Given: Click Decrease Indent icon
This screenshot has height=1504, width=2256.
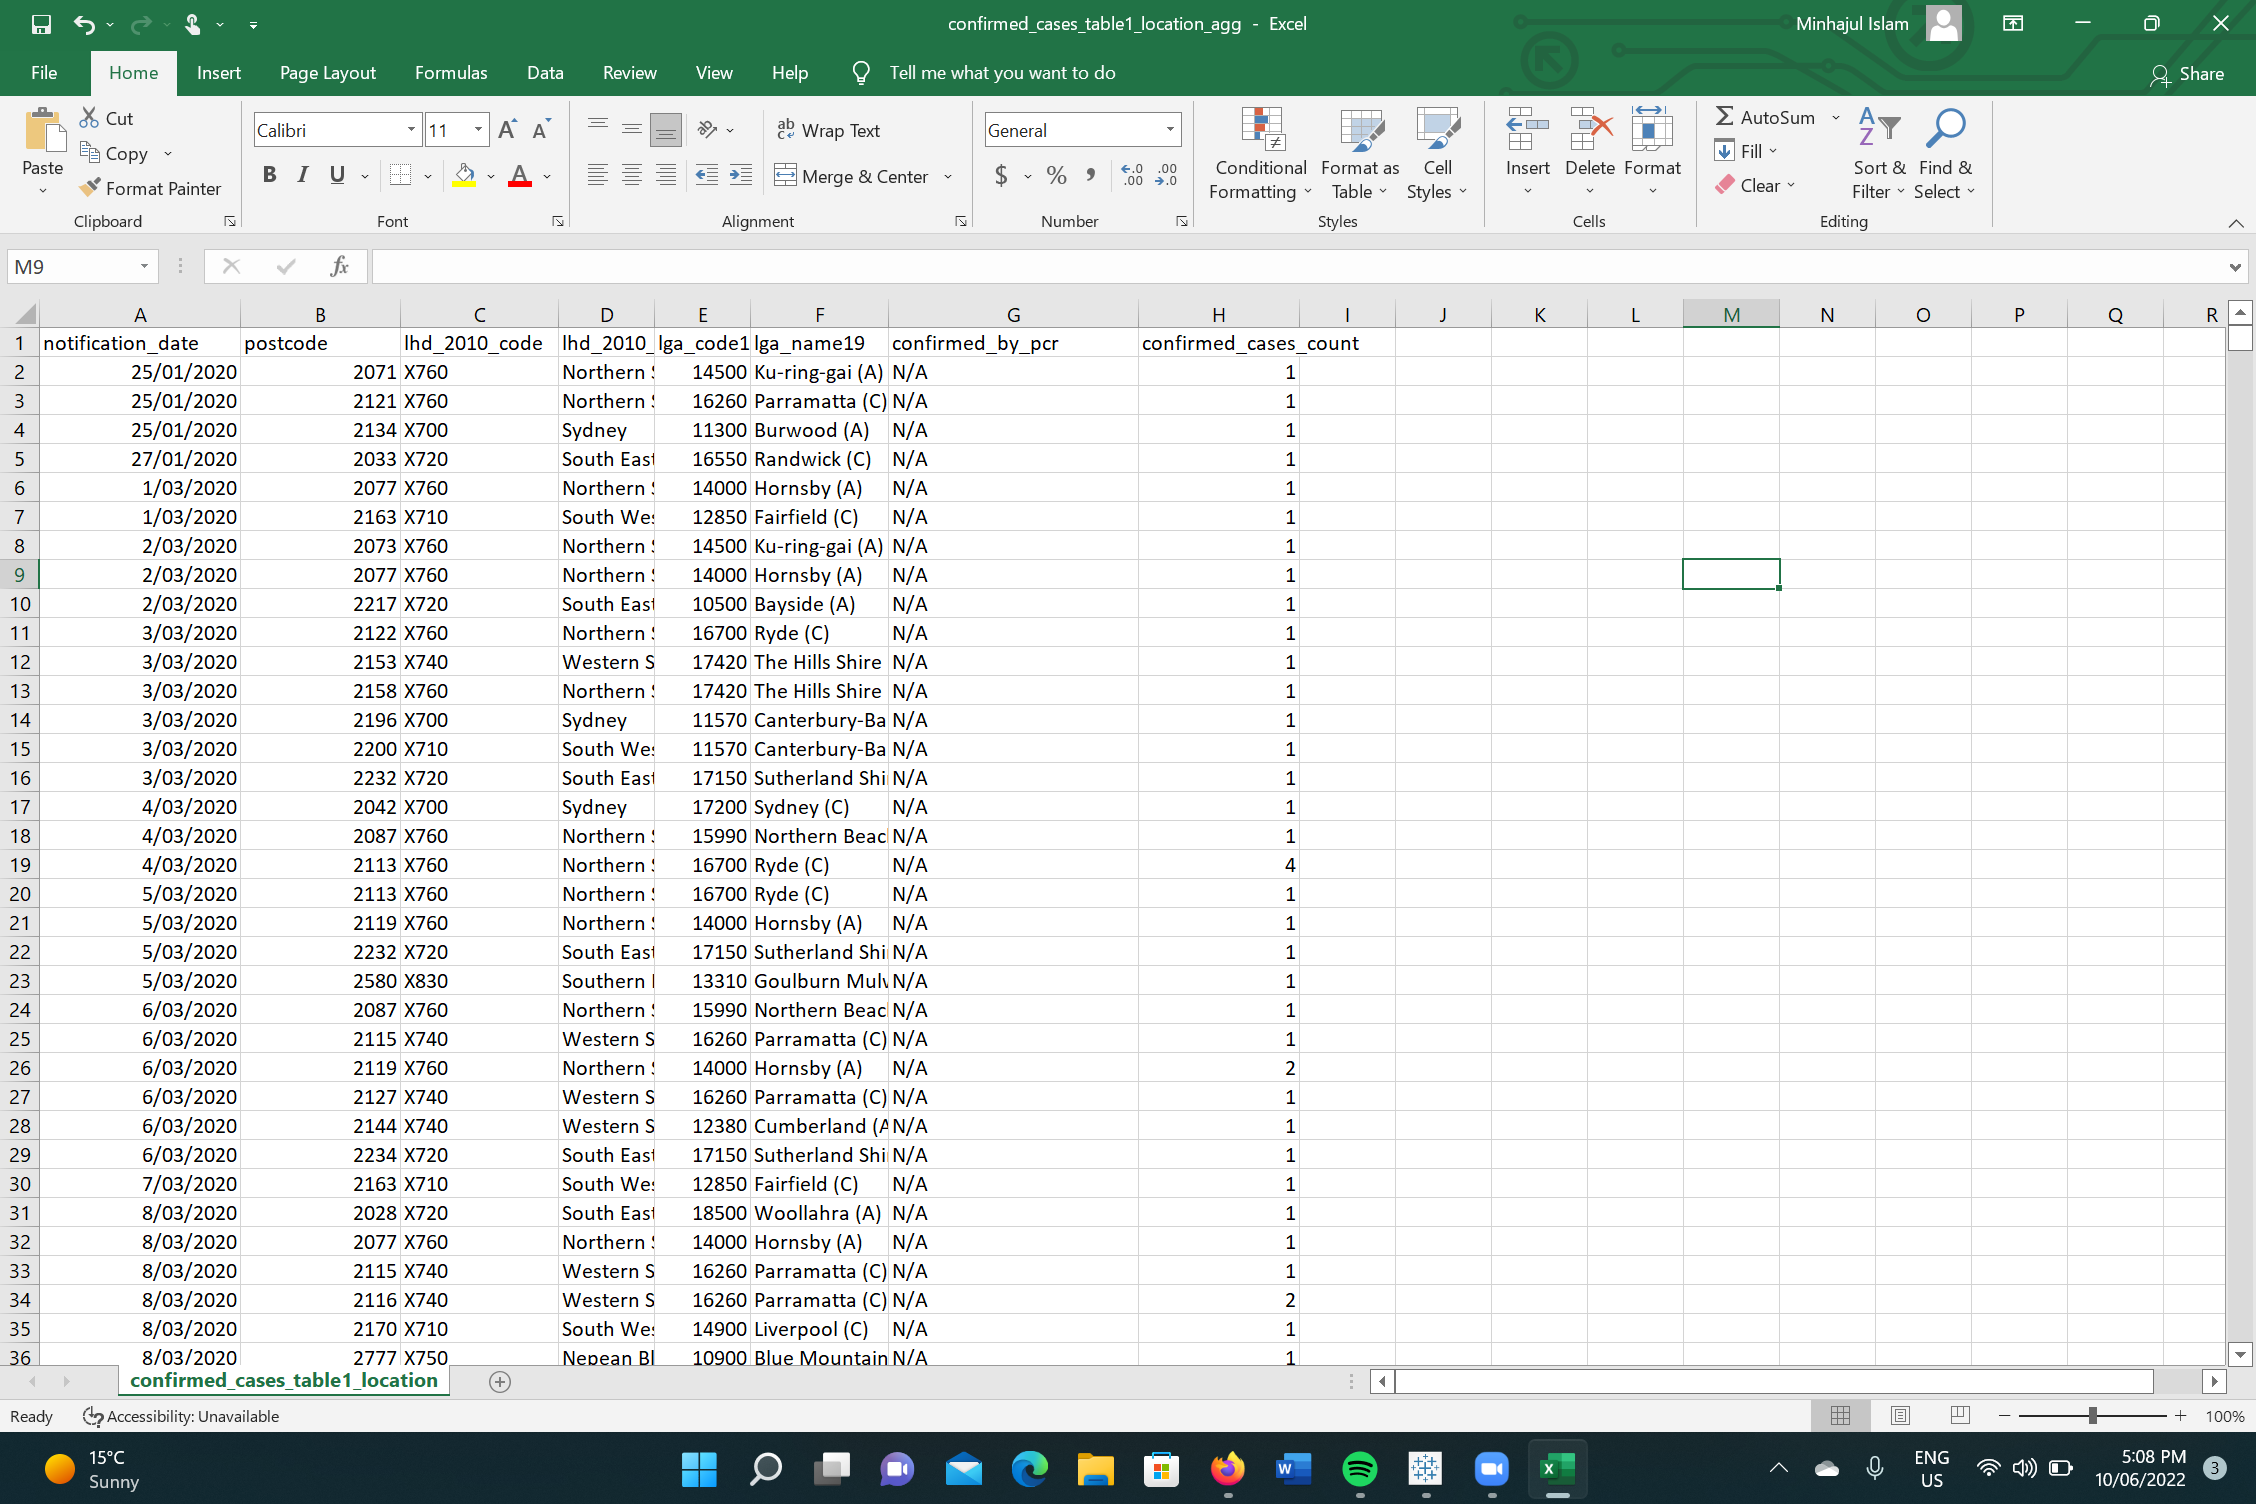Looking at the screenshot, I should pos(707,176).
